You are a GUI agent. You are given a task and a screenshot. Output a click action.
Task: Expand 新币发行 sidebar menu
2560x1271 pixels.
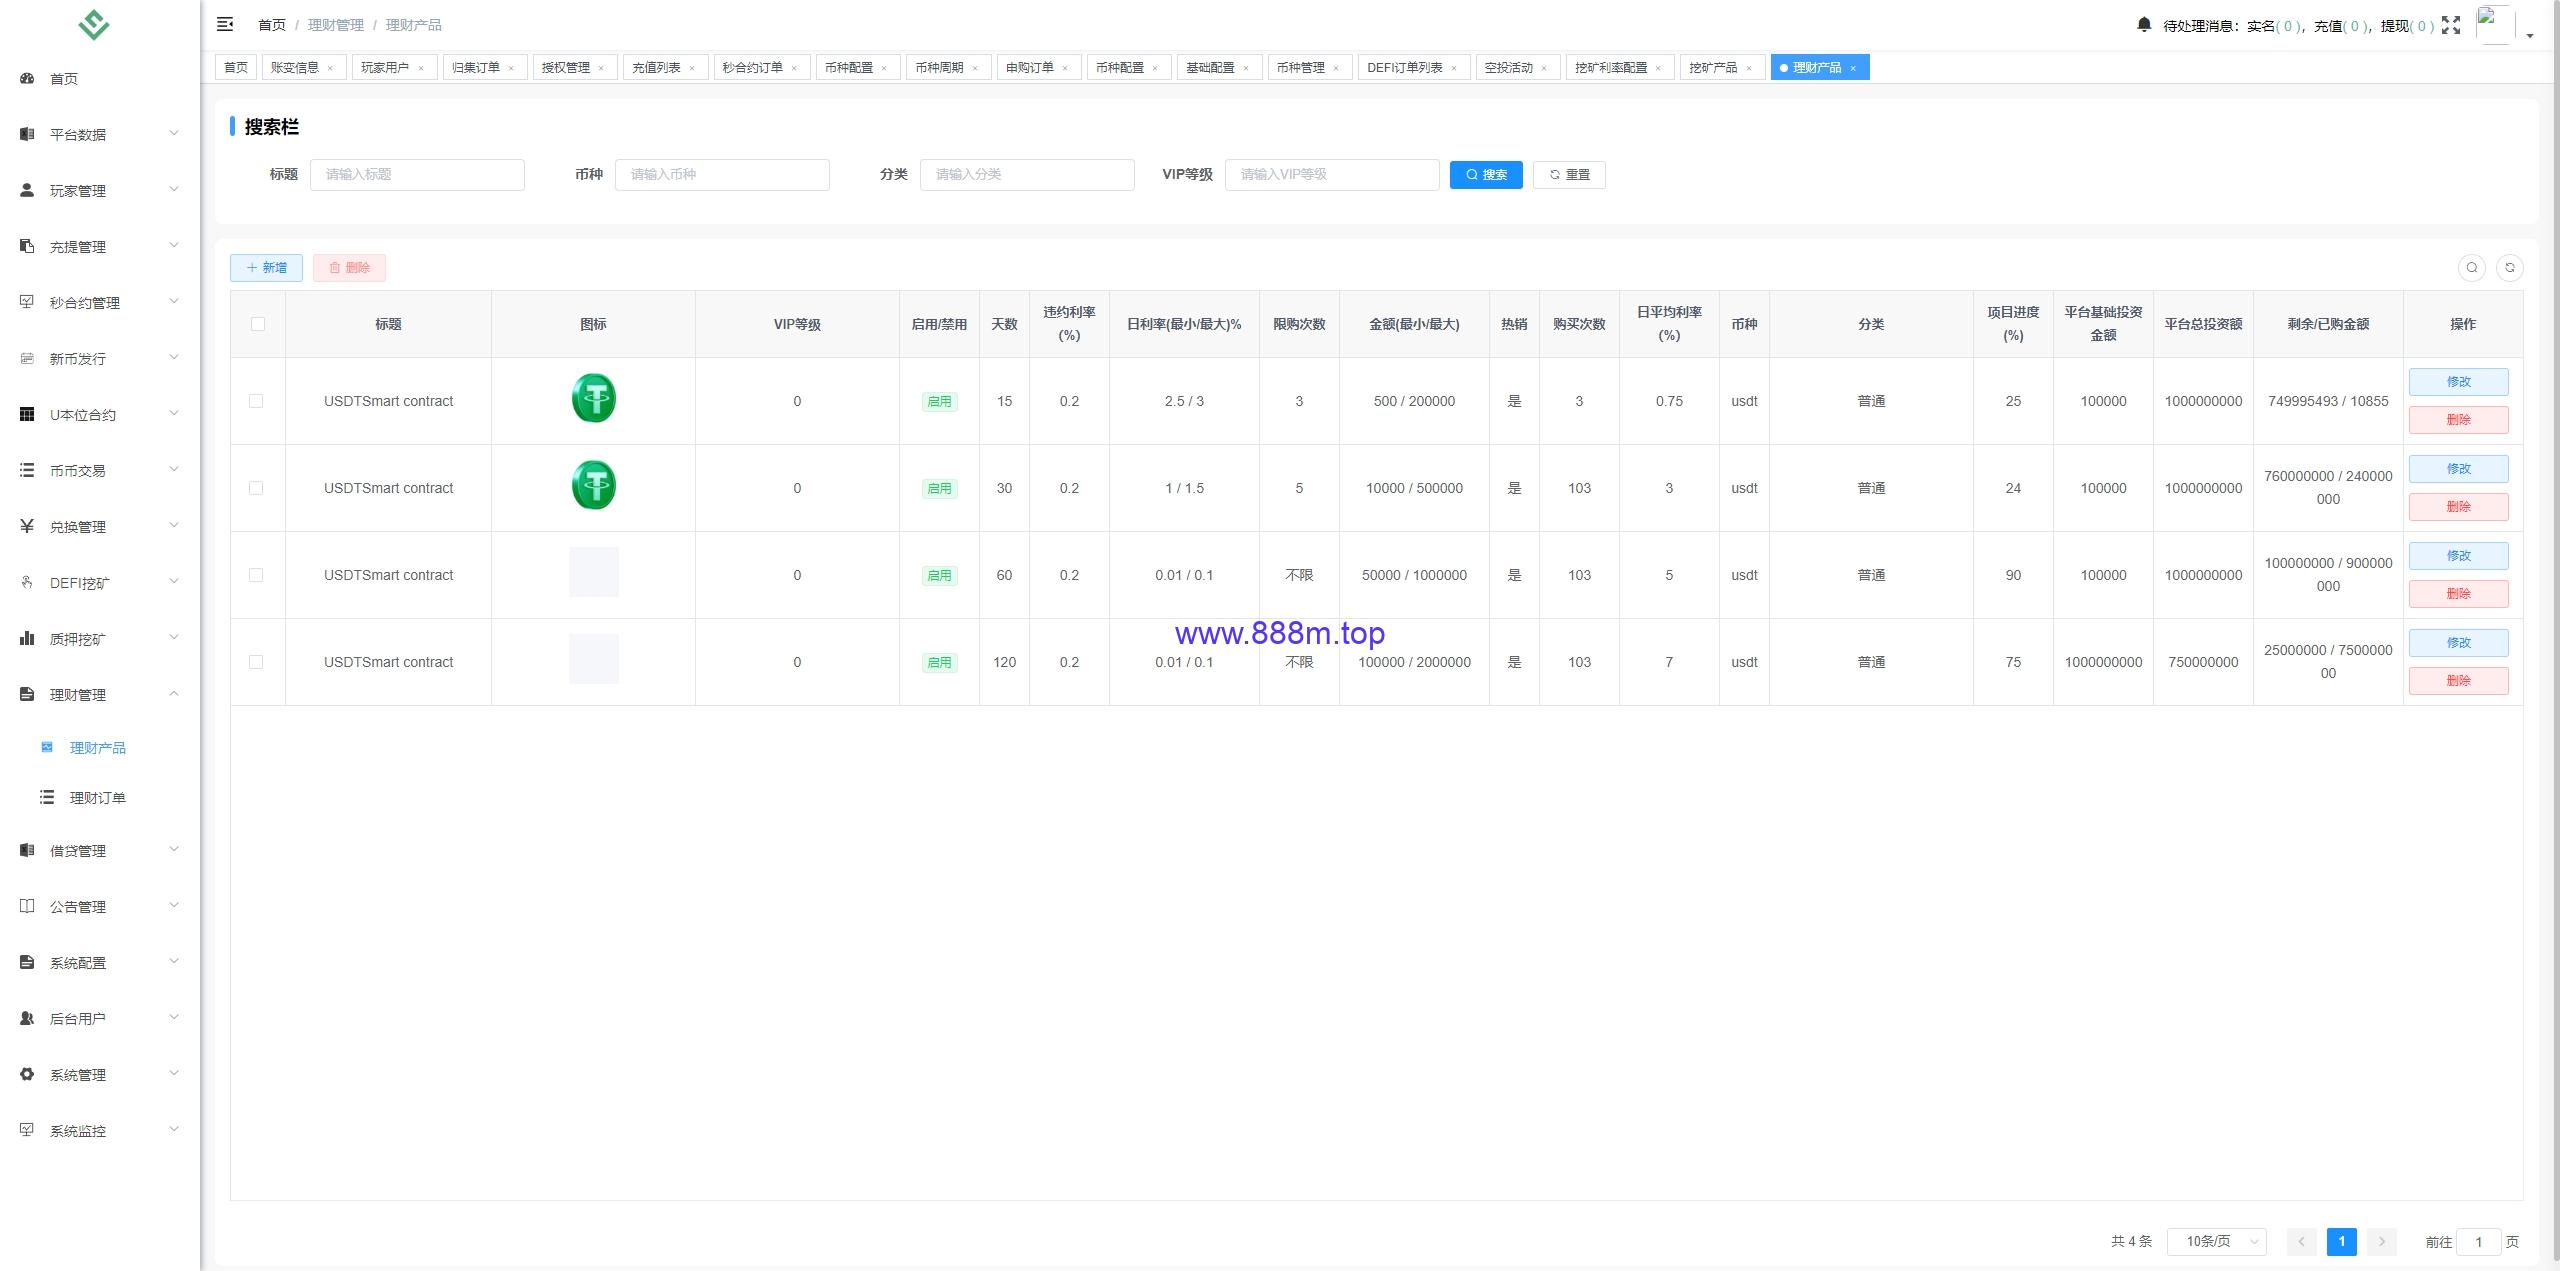[x=100, y=358]
